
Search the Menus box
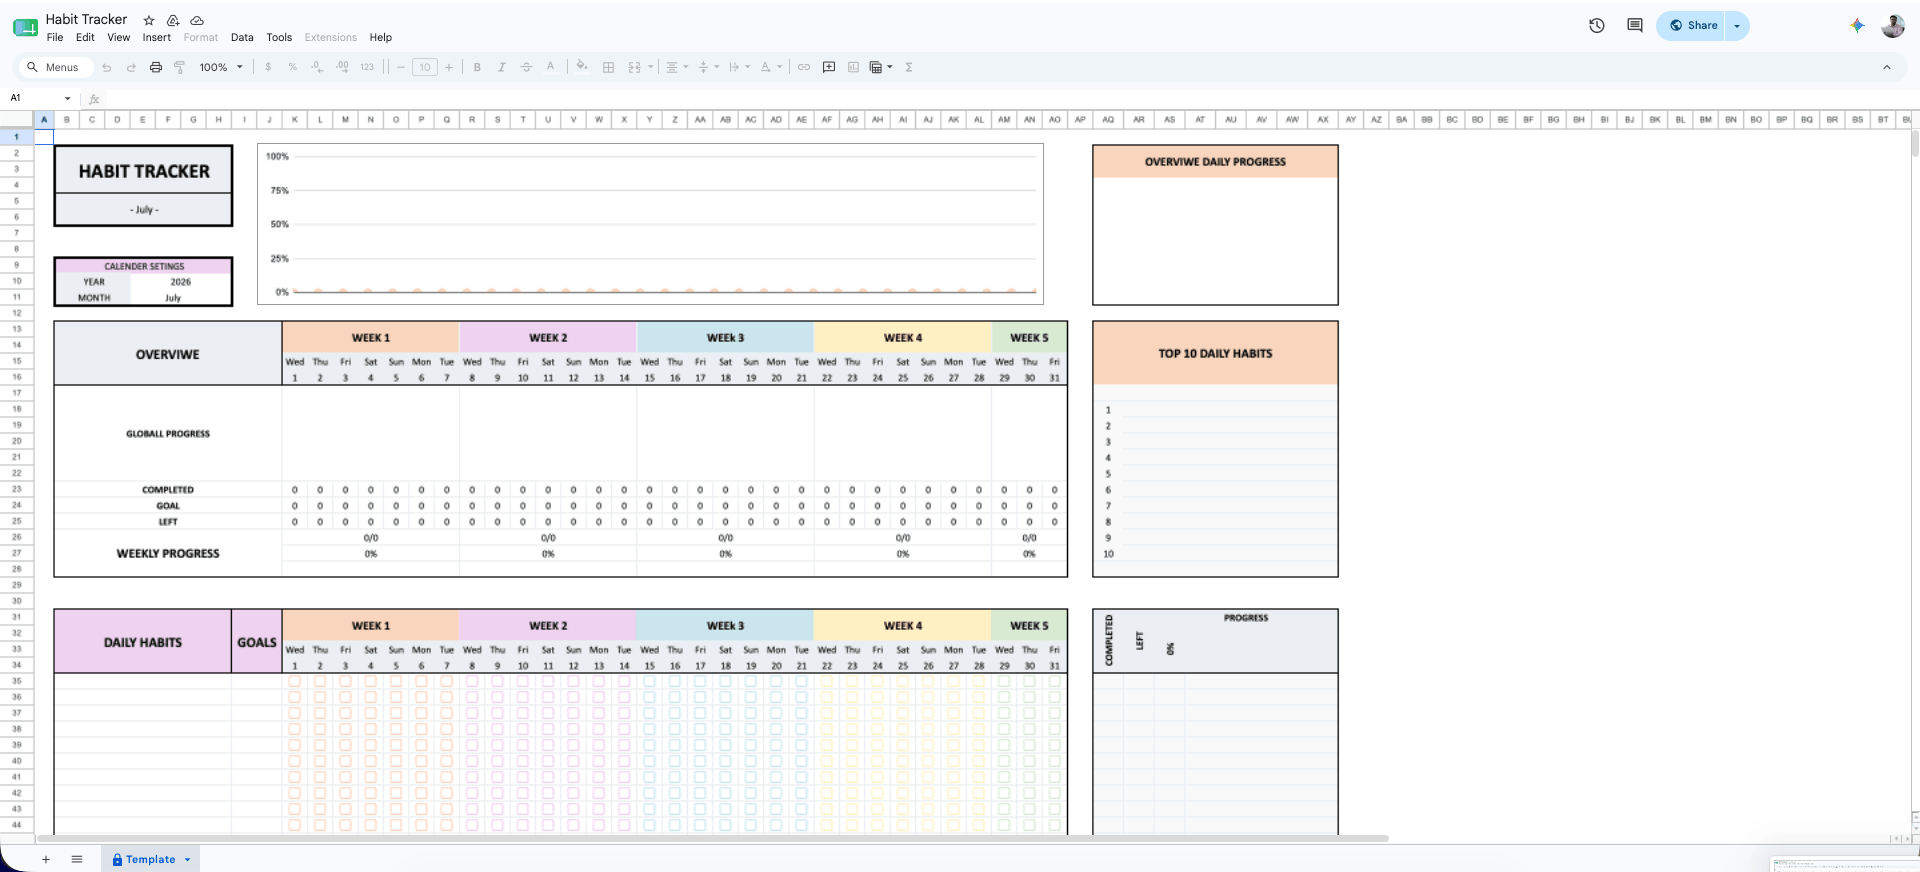click(55, 67)
